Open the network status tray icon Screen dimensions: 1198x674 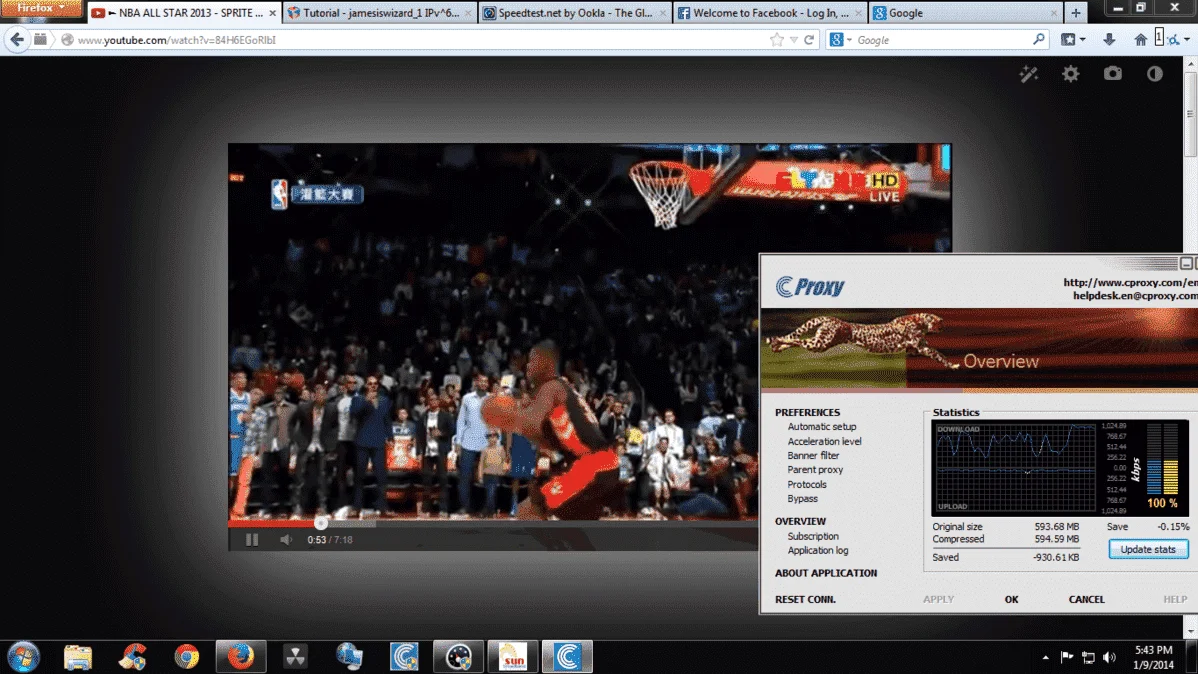pos(1088,657)
